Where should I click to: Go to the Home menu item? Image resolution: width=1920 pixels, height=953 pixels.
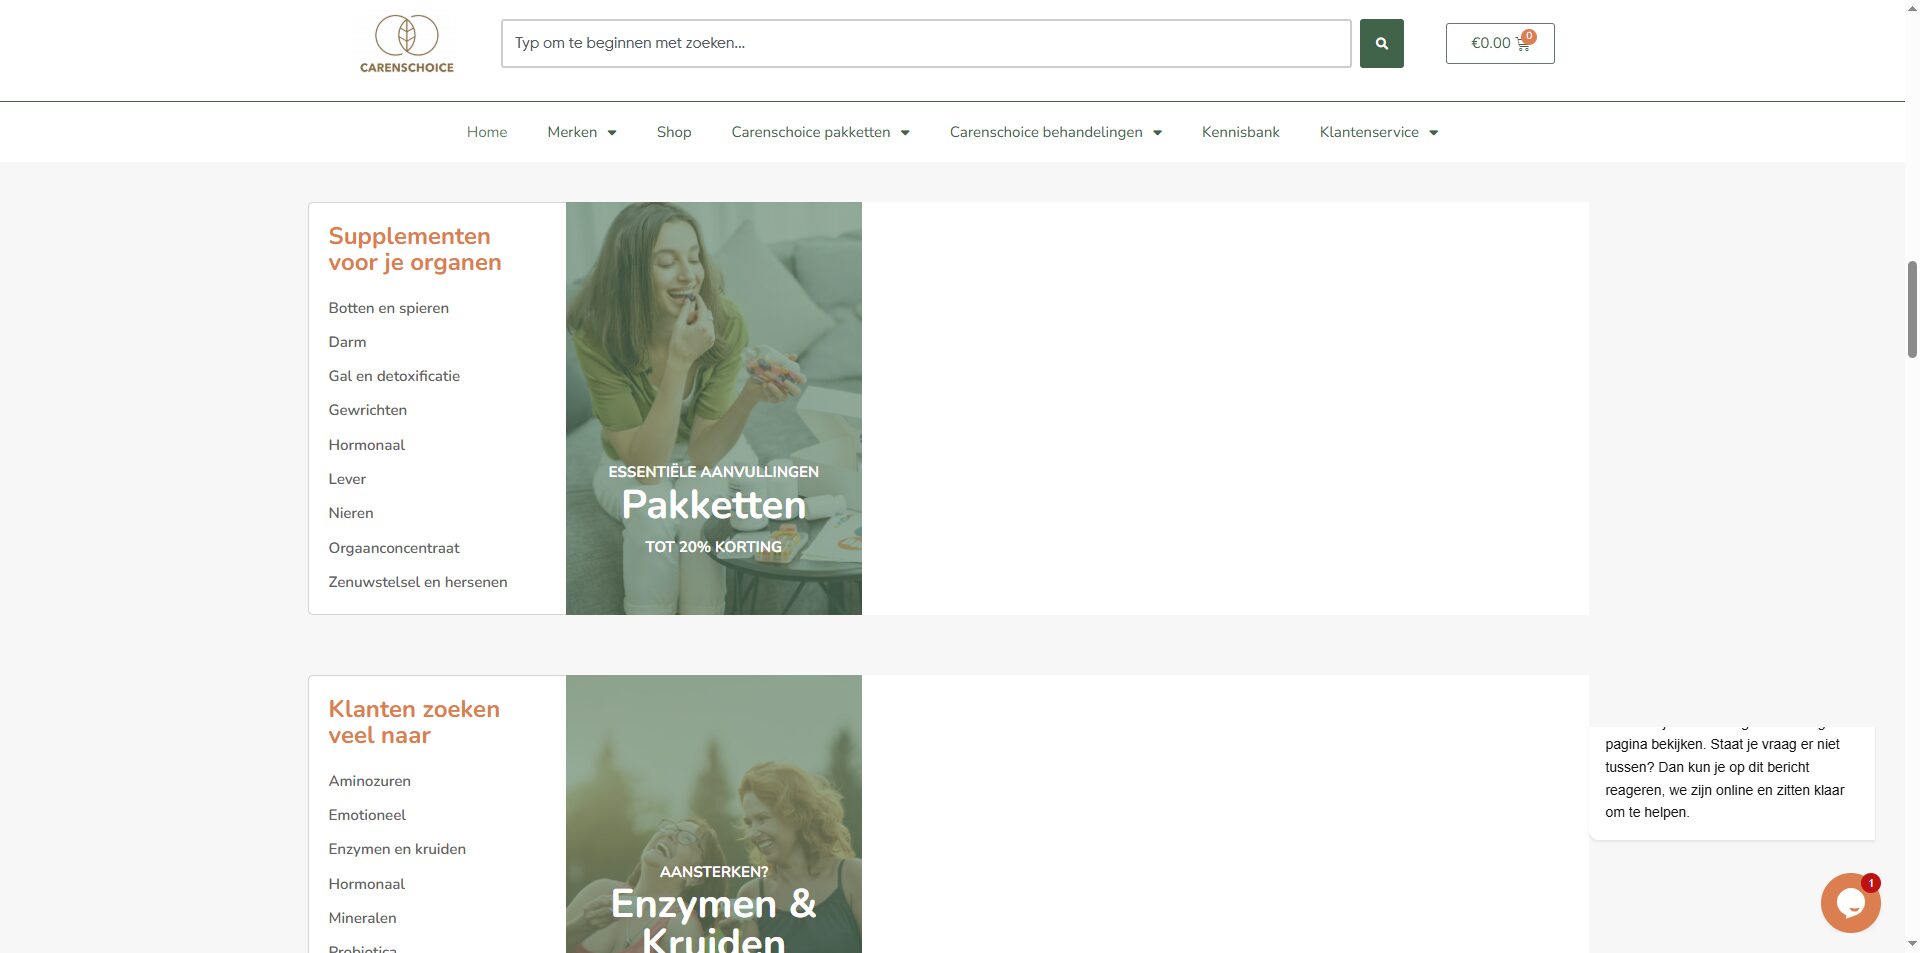487,132
